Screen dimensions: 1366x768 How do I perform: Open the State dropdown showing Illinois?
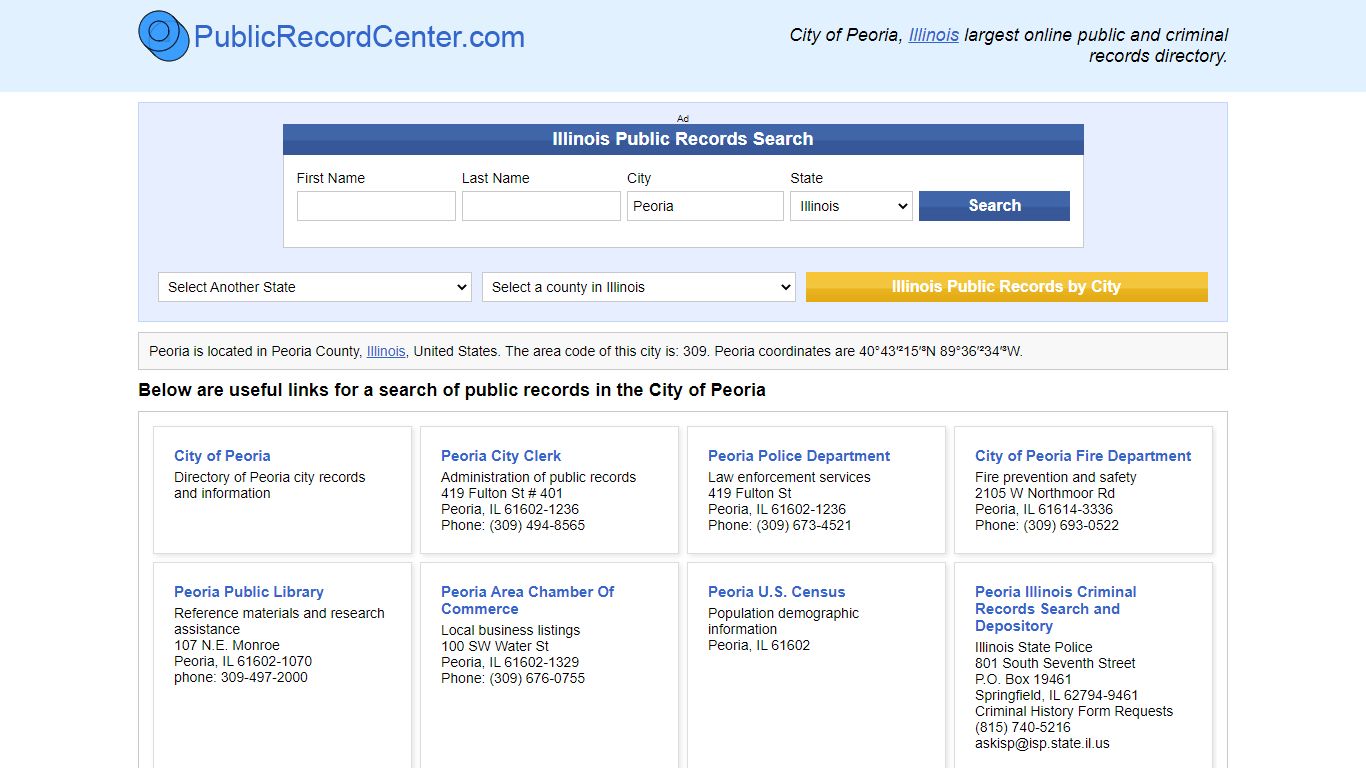tap(851, 206)
